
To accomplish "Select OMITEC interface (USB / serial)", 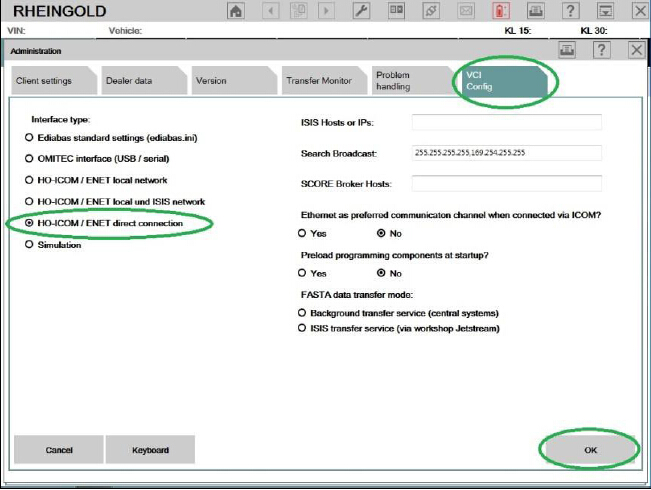I will [29, 158].
